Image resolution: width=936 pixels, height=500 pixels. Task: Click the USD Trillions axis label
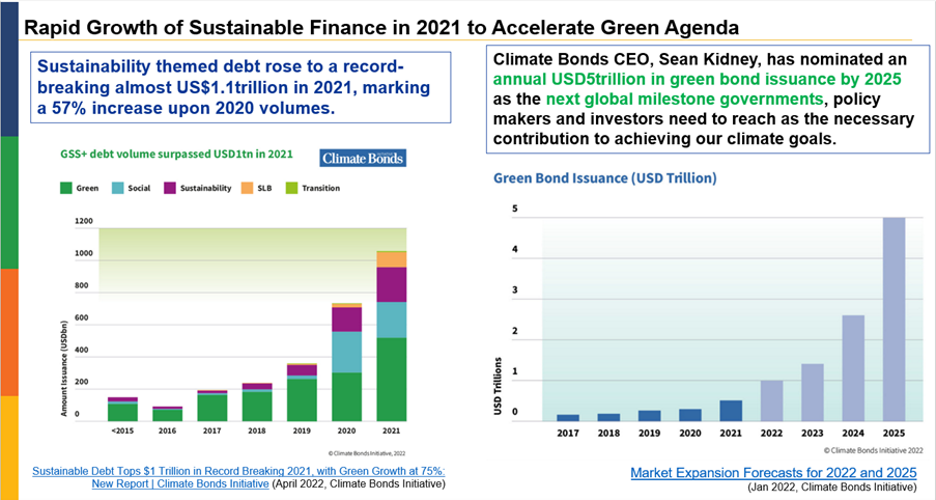click(498, 386)
